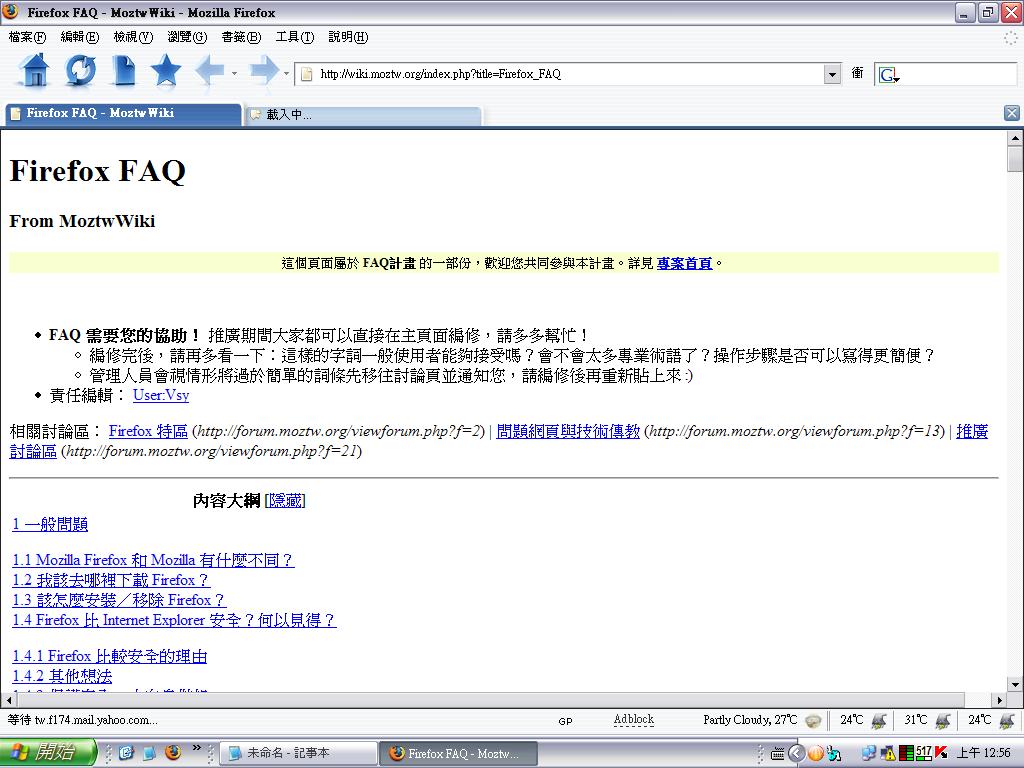
Task: Click the 517 tray icon
Action: [923, 752]
